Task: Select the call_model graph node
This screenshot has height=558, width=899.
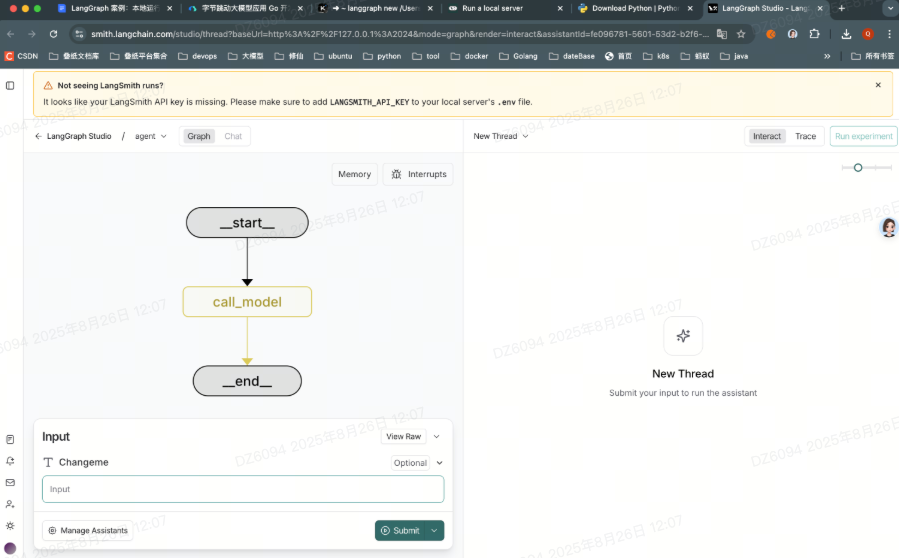Action: click(x=247, y=302)
